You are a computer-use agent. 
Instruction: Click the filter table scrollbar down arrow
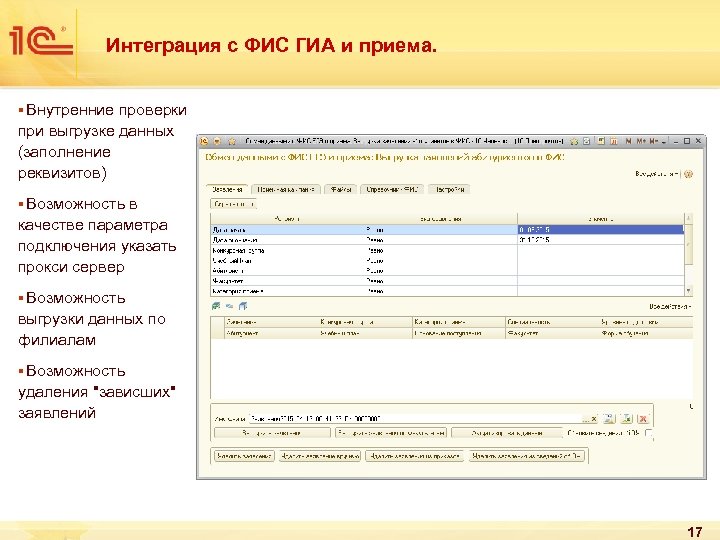point(688,291)
